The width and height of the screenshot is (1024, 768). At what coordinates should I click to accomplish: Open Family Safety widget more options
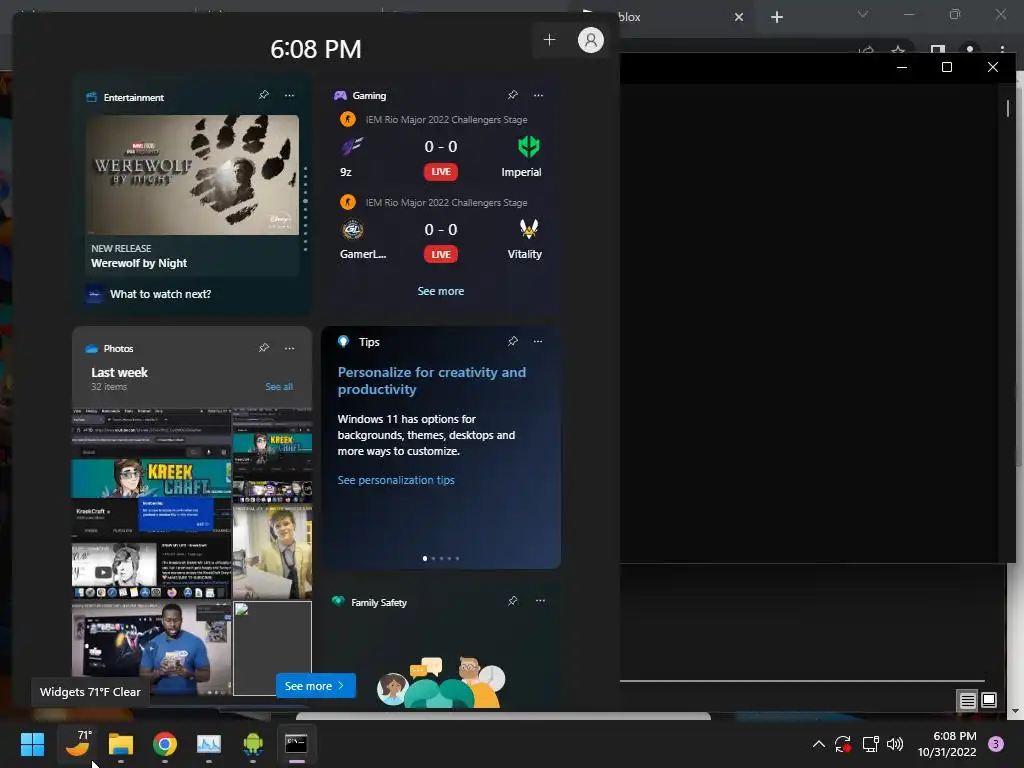540,601
